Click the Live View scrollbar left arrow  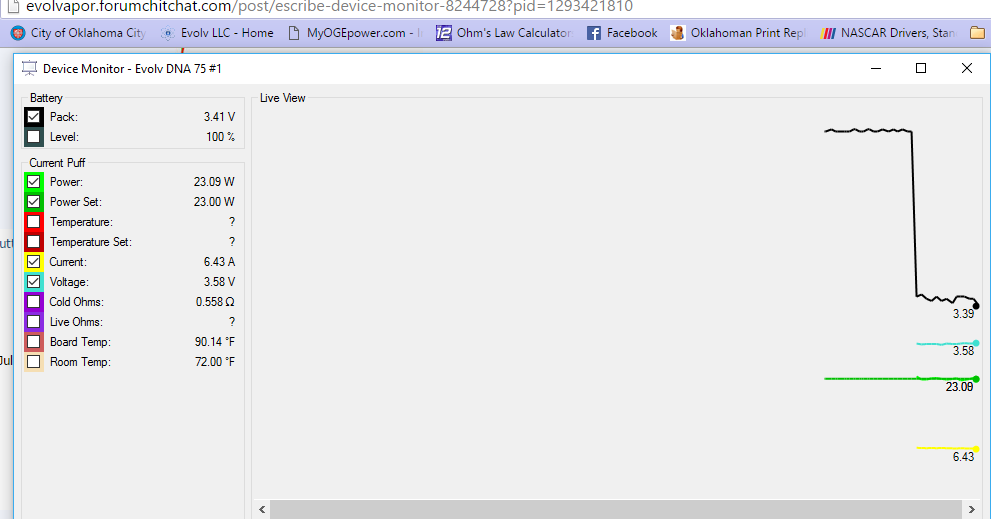261,510
